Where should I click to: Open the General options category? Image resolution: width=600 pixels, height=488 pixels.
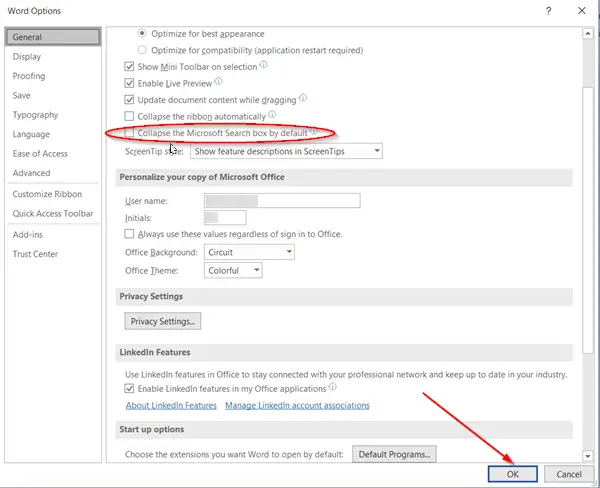coord(53,37)
